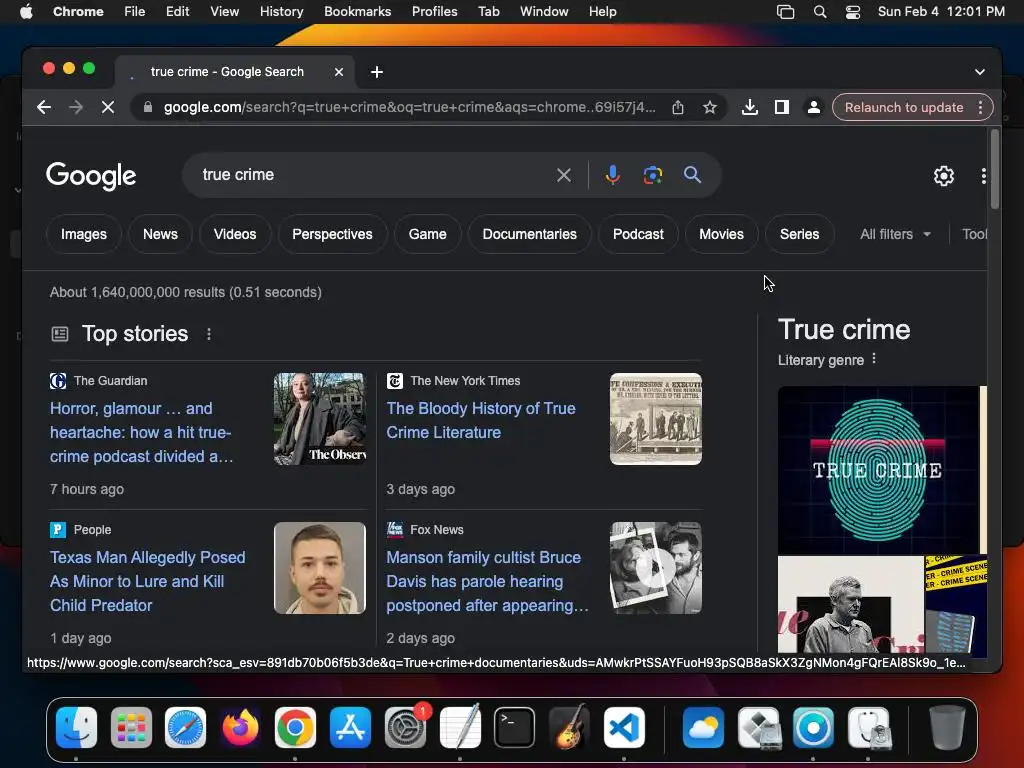1024x768 pixels.
Task: Open the Apple menu
Action: 26,12
